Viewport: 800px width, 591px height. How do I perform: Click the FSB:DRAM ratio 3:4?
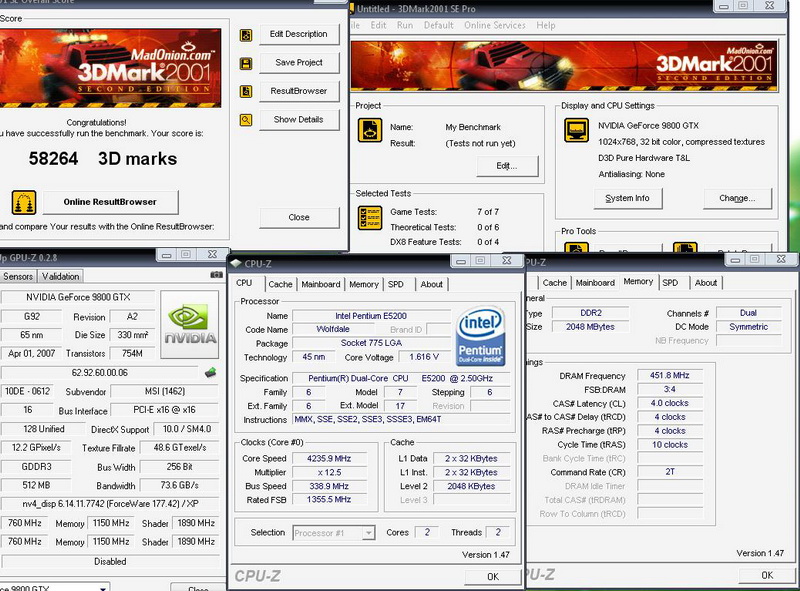(669, 389)
